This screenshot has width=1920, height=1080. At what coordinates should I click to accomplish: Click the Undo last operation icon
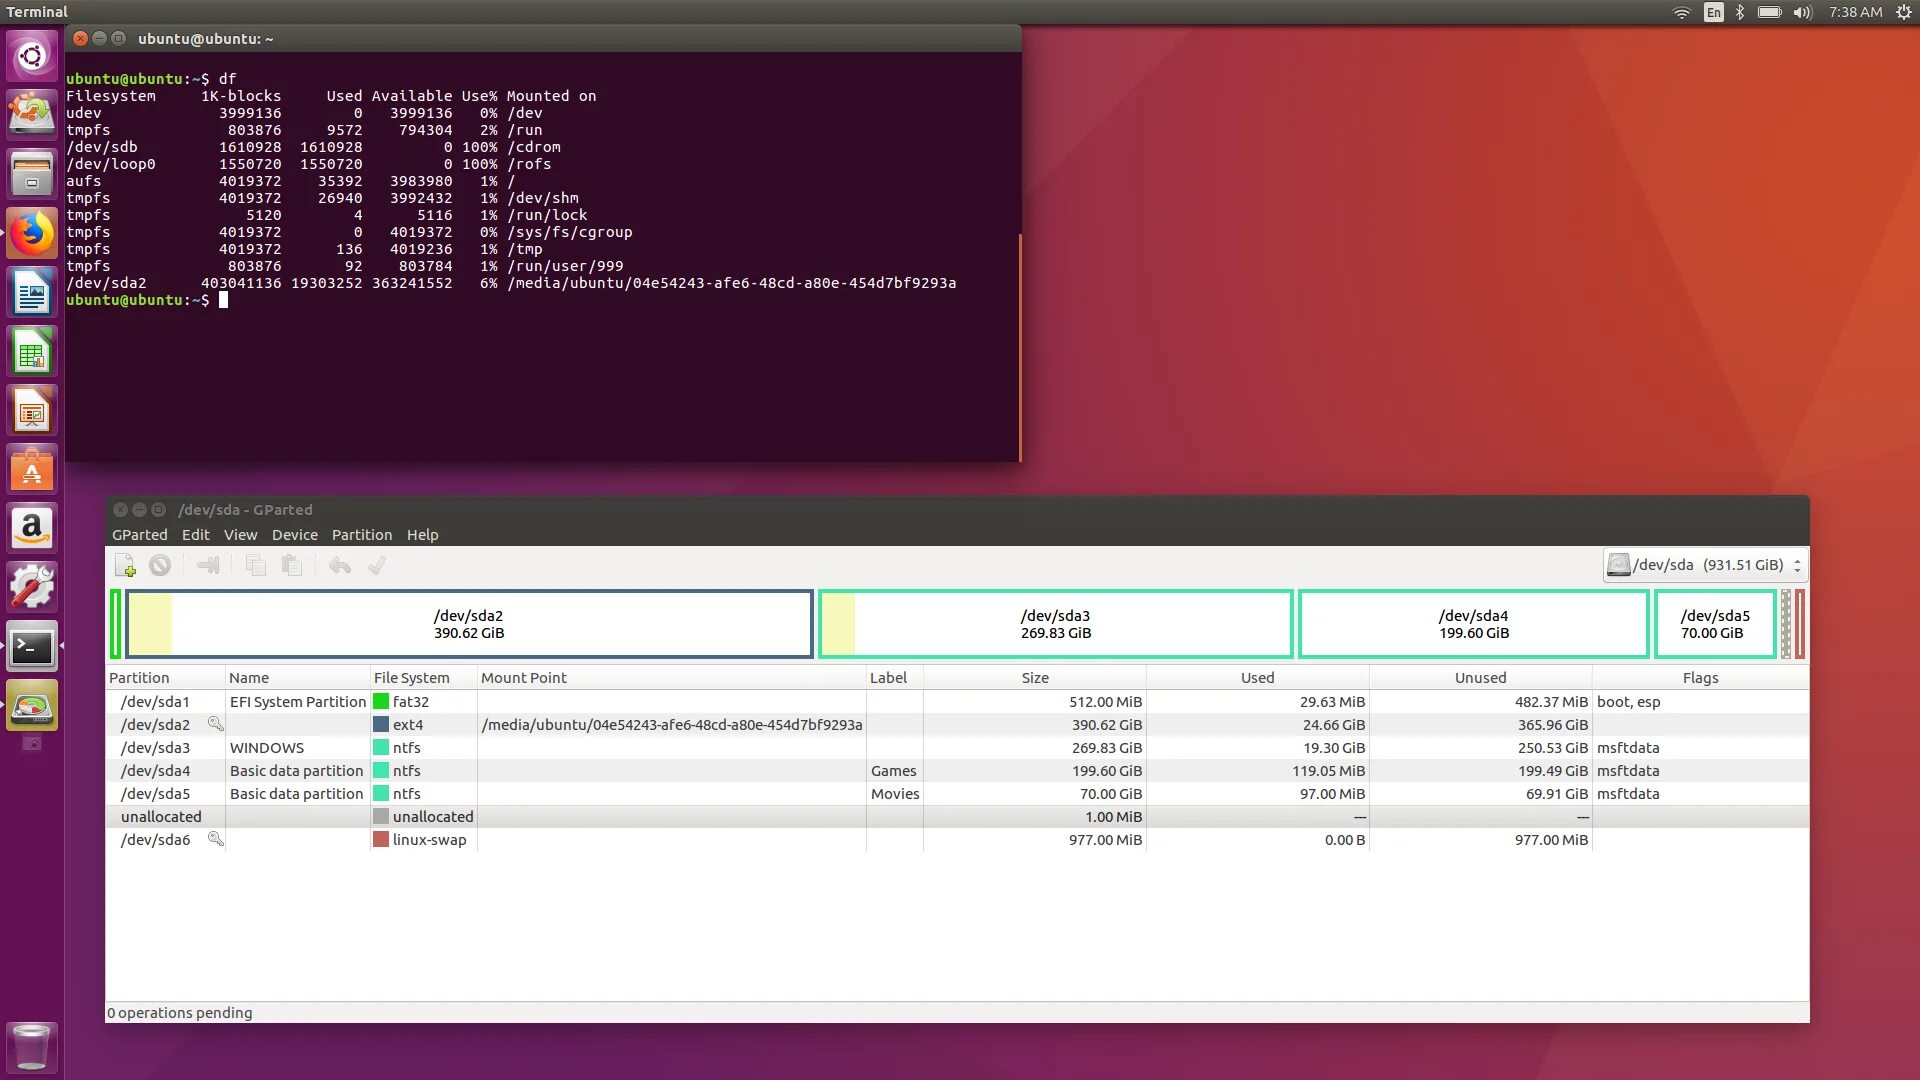point(340,566)
